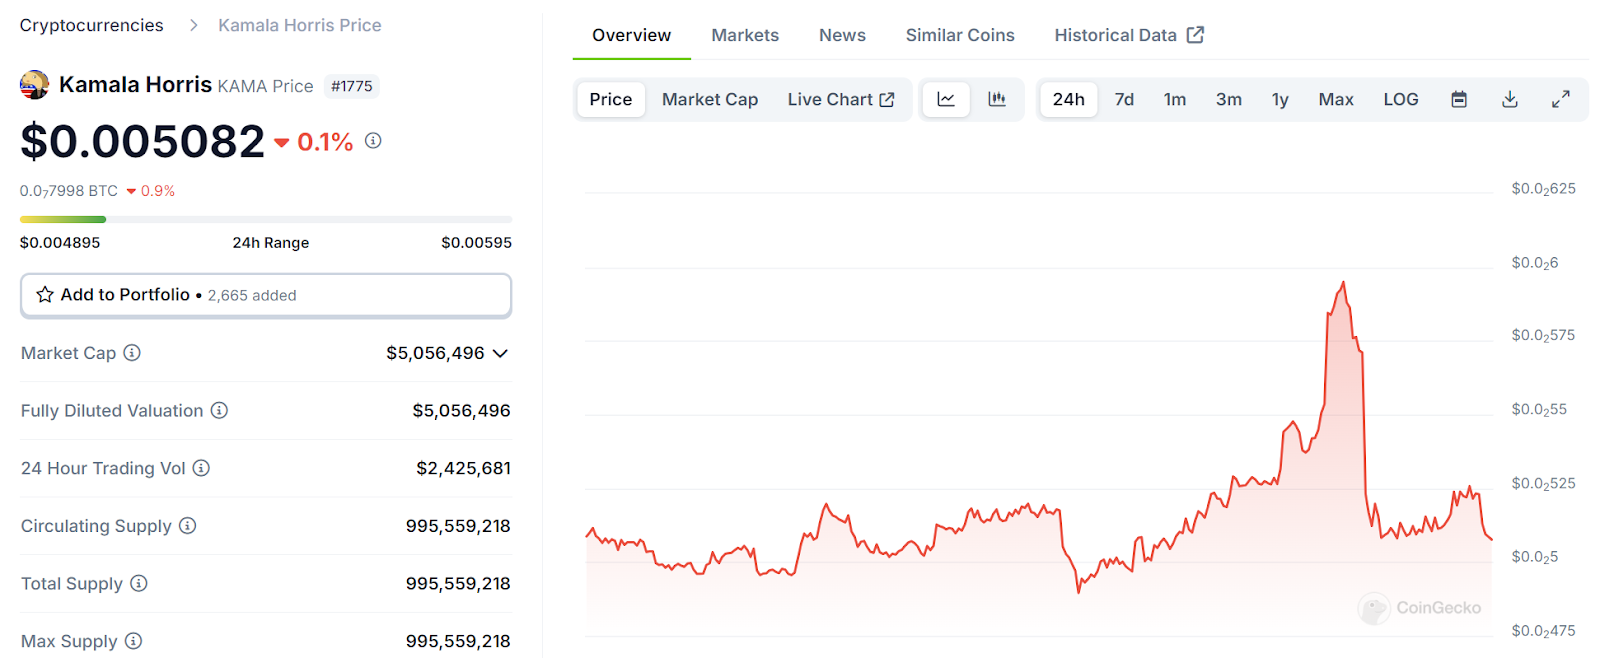Open the calendar date range picker

1459,99
